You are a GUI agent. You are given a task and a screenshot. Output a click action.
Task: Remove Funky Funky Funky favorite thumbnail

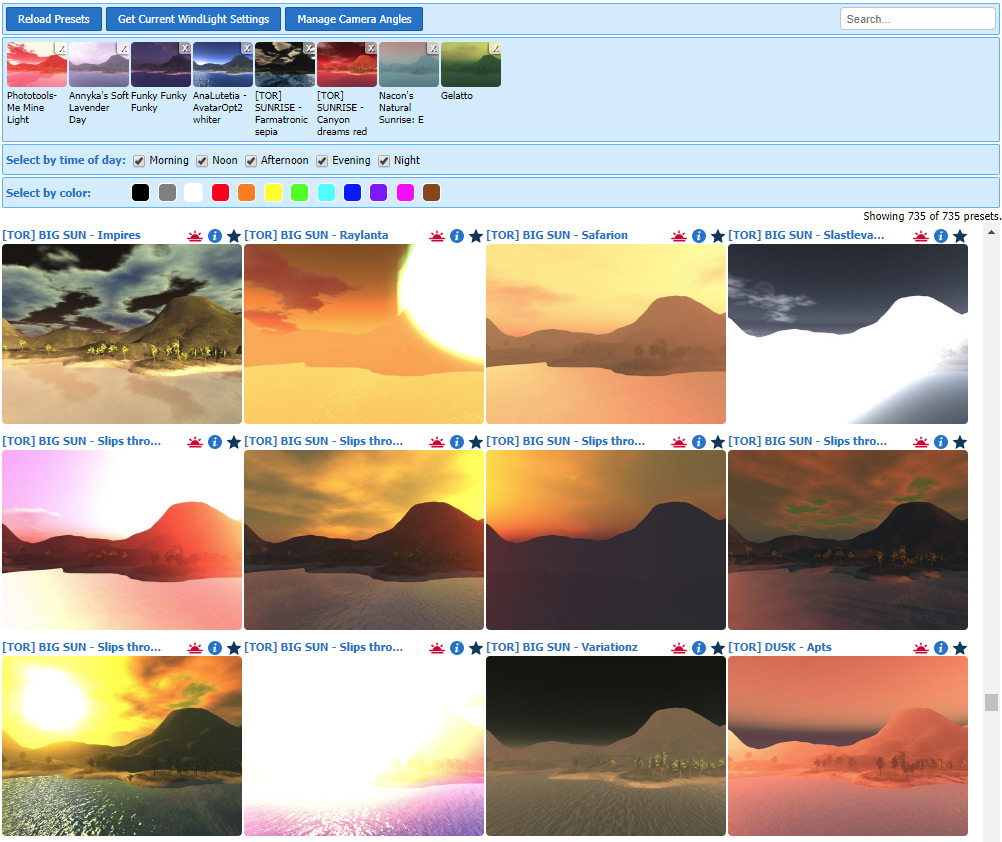[x=185, y=48]
